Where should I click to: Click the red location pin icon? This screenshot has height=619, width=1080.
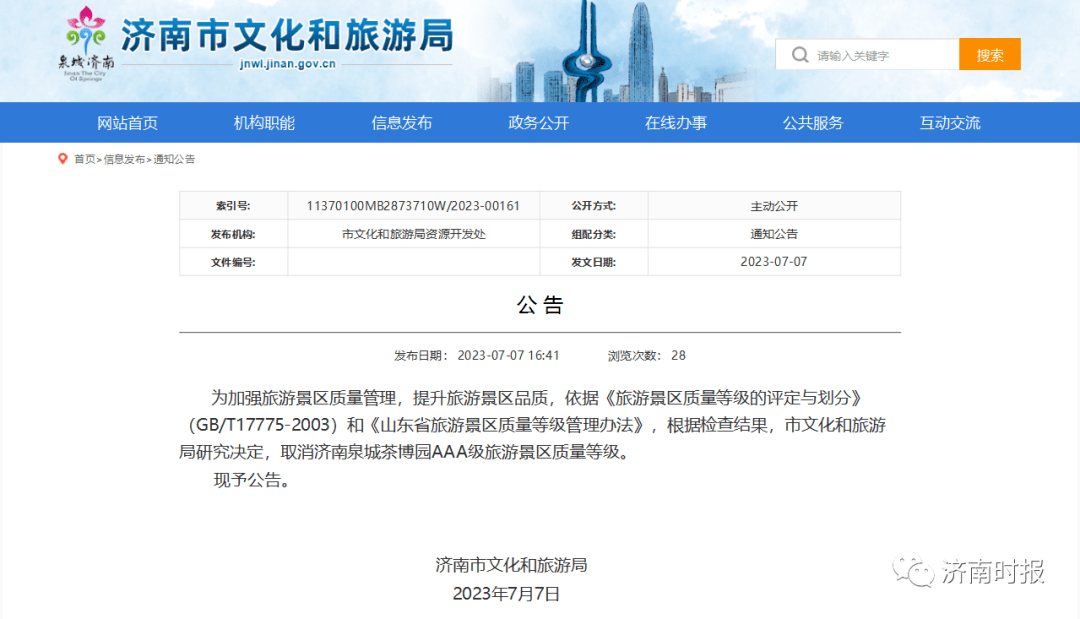(63, 159)
